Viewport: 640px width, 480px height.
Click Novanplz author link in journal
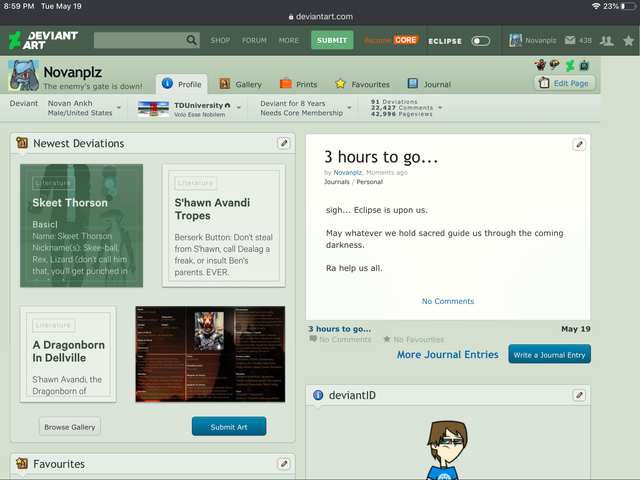tap(347, 173)
